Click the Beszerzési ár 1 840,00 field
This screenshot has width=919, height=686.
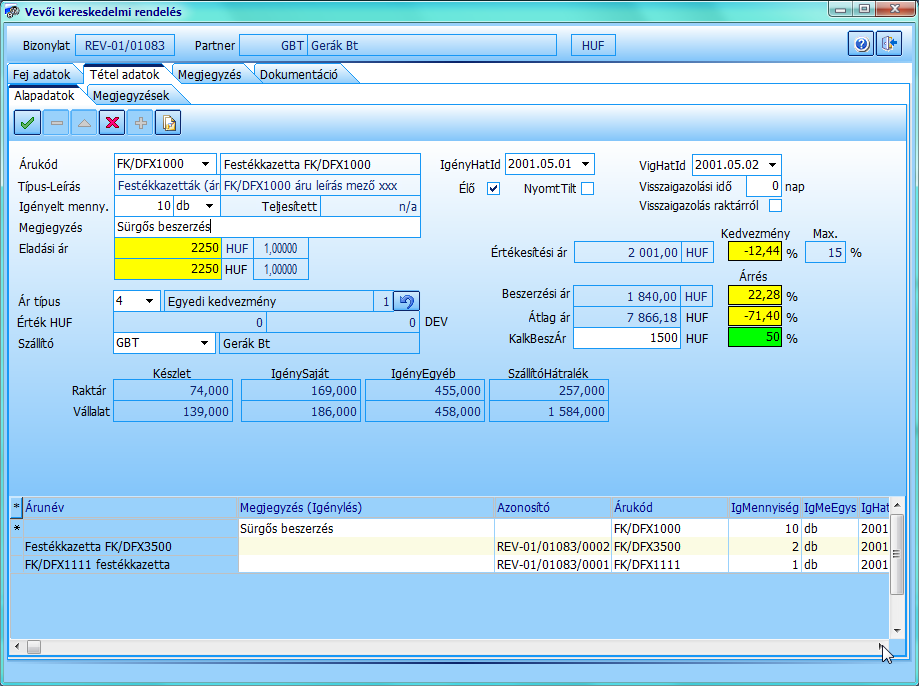pos(627,296)
